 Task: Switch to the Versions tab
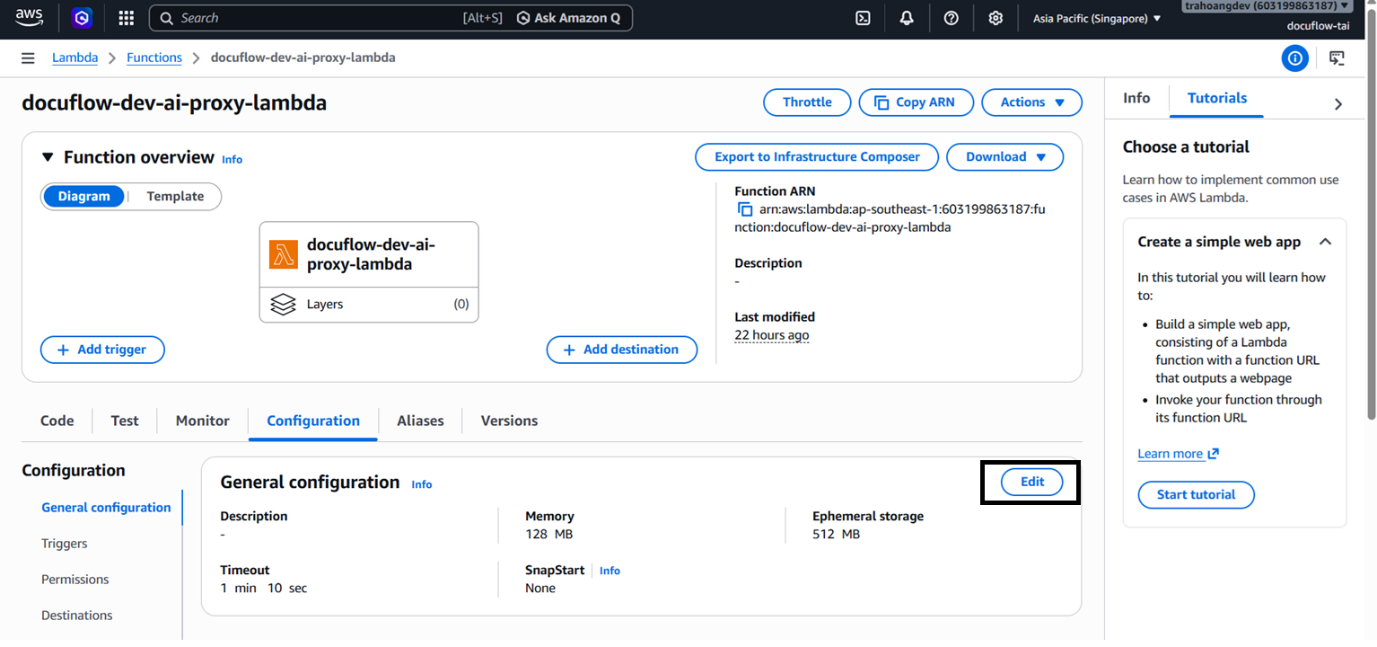(509, 421)
